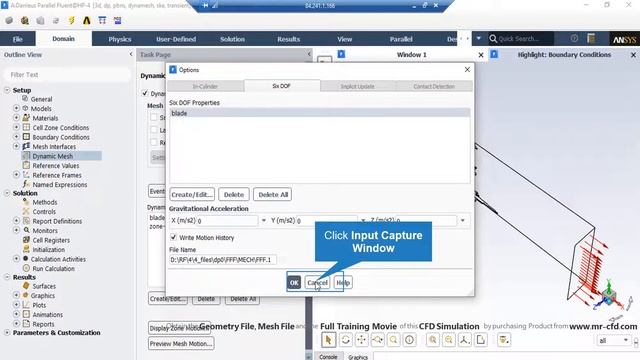Activate the pan view tool
640x360 pixels.
[x=361, y=340]
